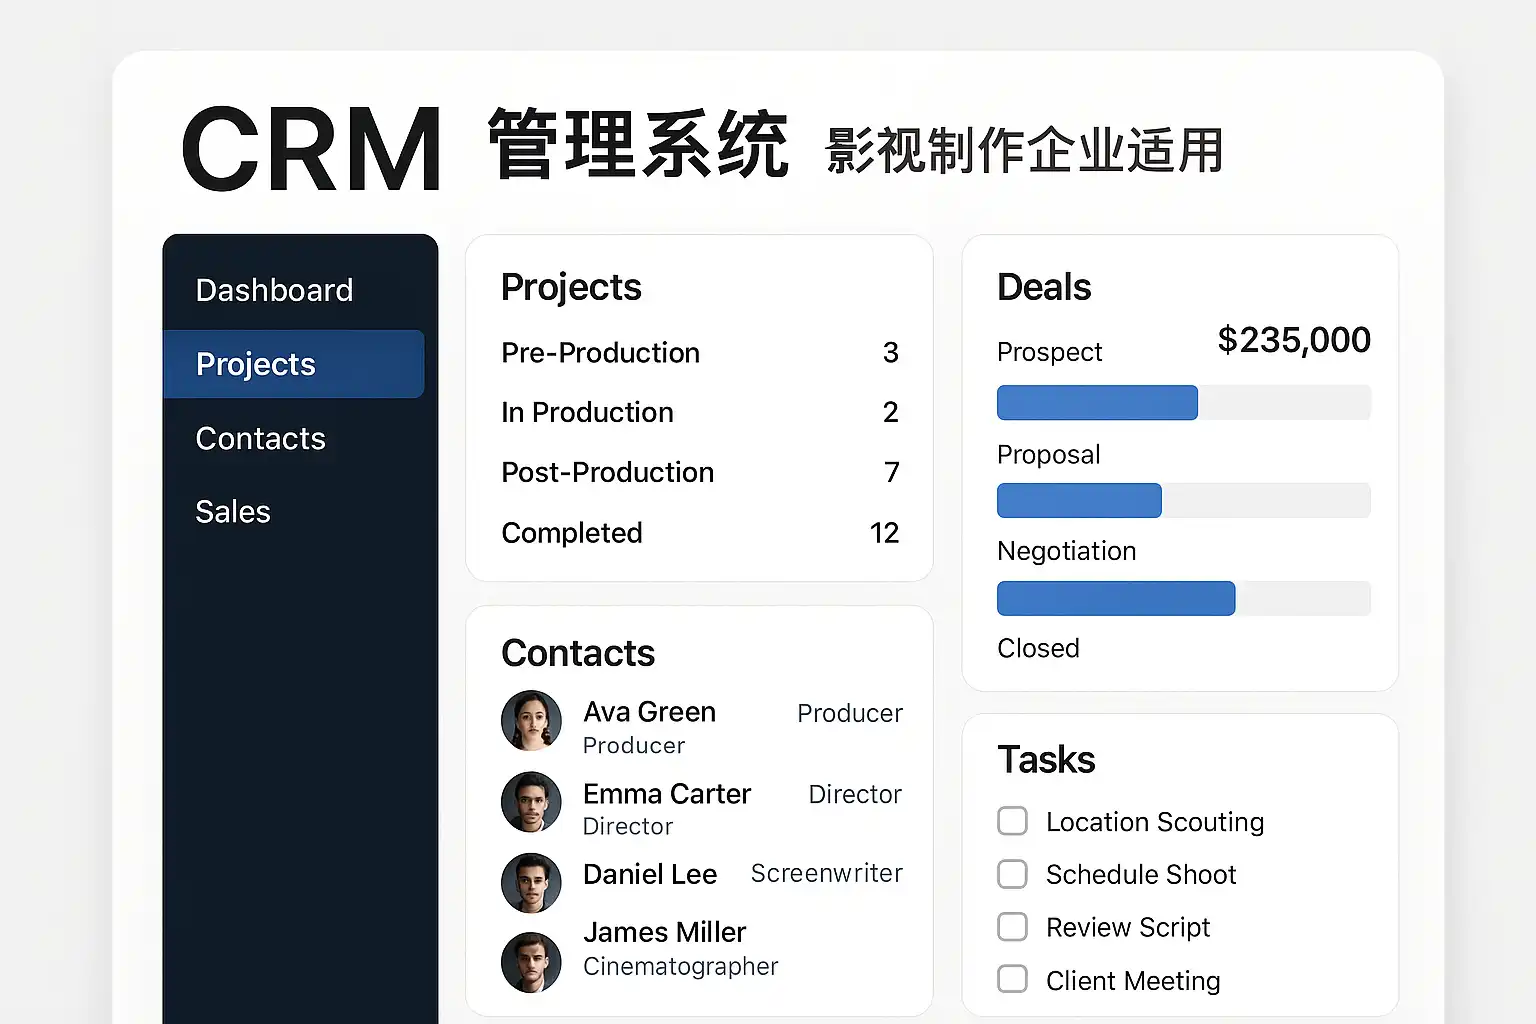Click the Negotiation stage progress bar
Screen dimensions: 1536x1024
[1183, 598]
